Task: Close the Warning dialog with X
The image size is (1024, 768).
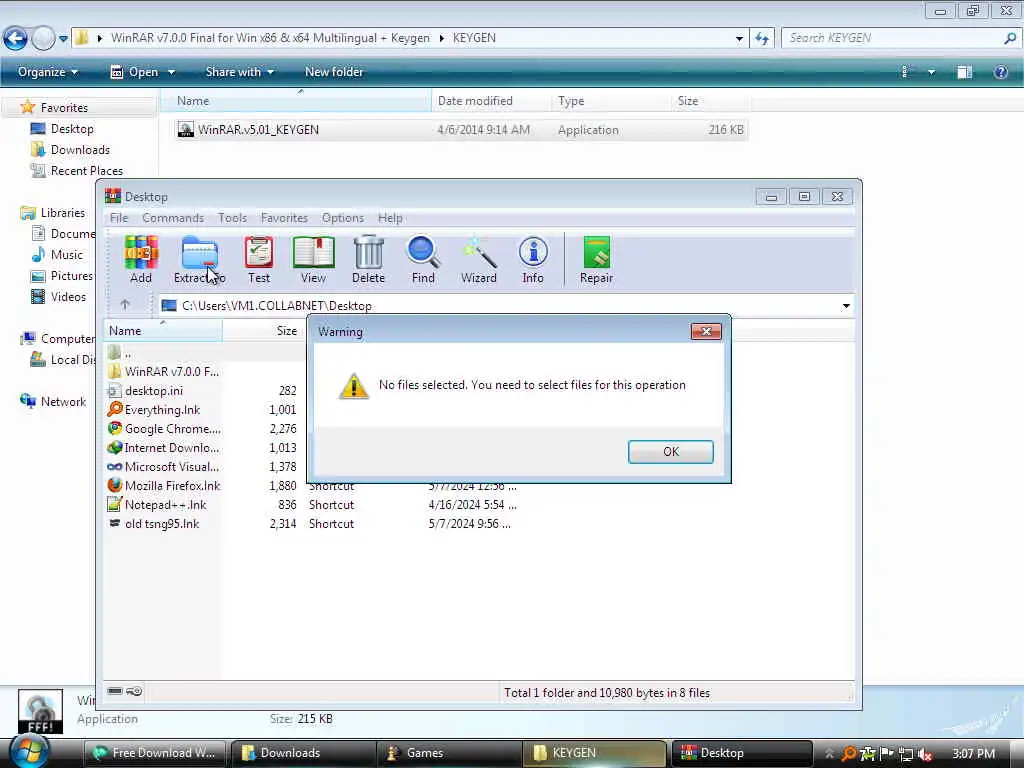Action: coord(706,332)
